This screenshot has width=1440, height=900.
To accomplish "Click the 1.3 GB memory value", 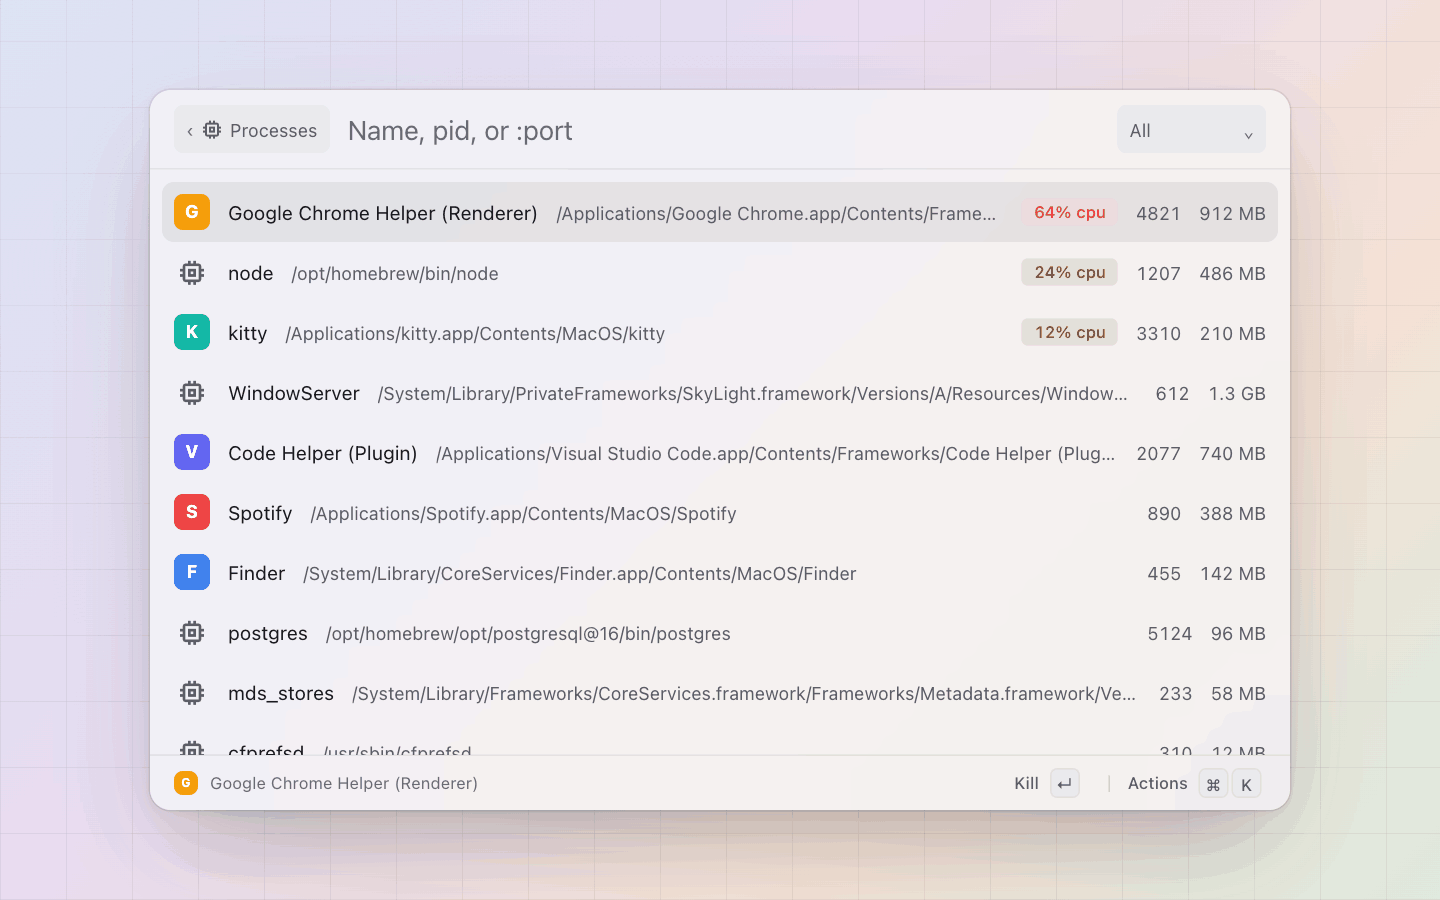I will 1237,393.
